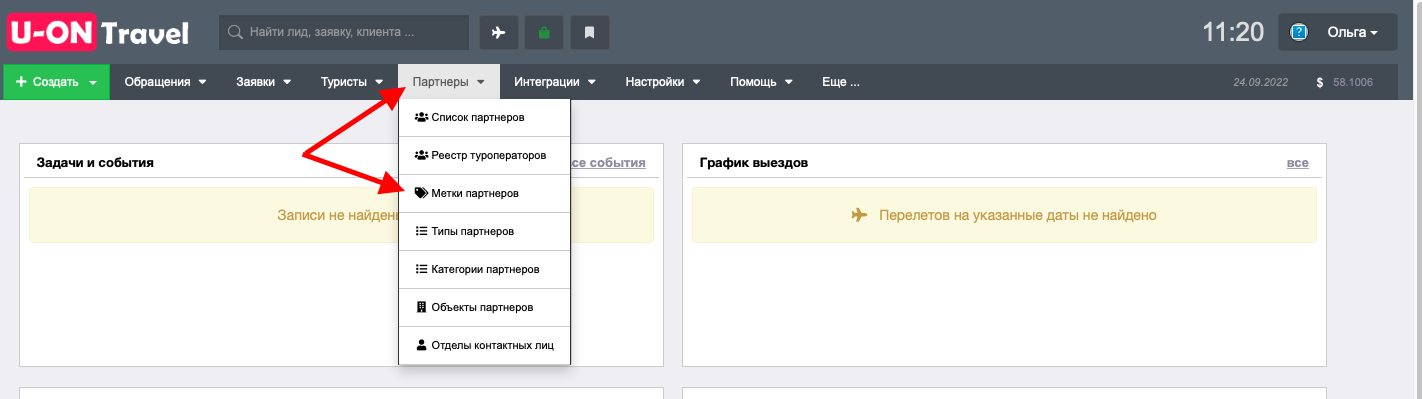Click the help icon beside Ольга
The width and height of the screenshot is (1422, 399).
tap(1300, 32)
